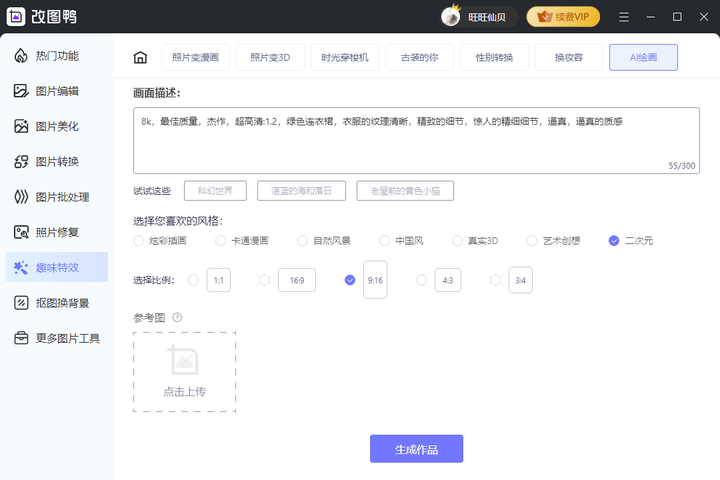Click the 16:9 ratio preview box
This screenshot has height=480, width=720.
click(297, 280)
